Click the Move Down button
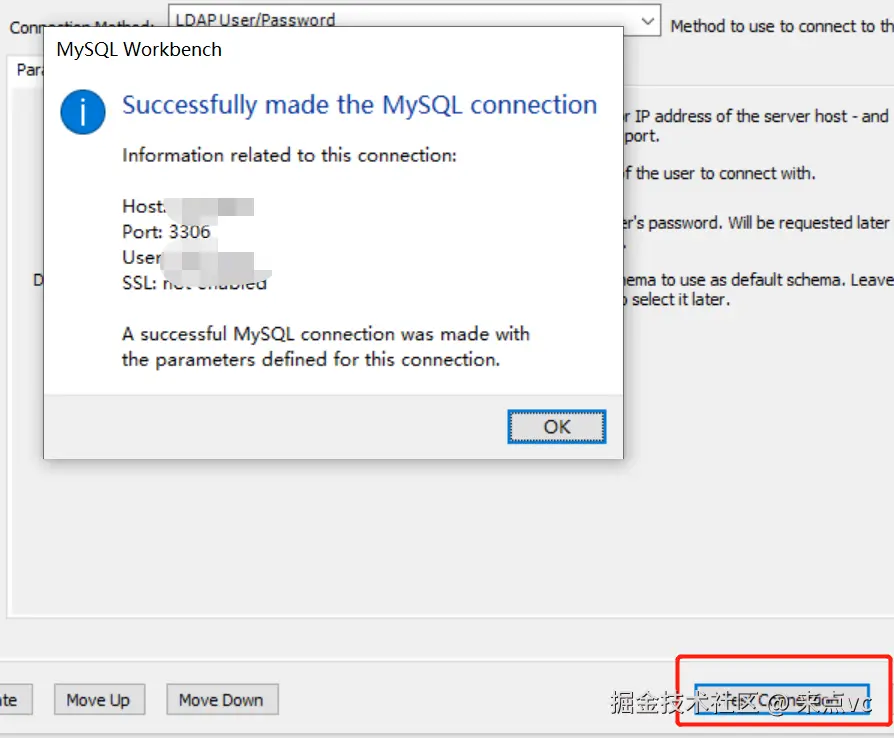This screenshot has height=738, width=894. point(222,699)
